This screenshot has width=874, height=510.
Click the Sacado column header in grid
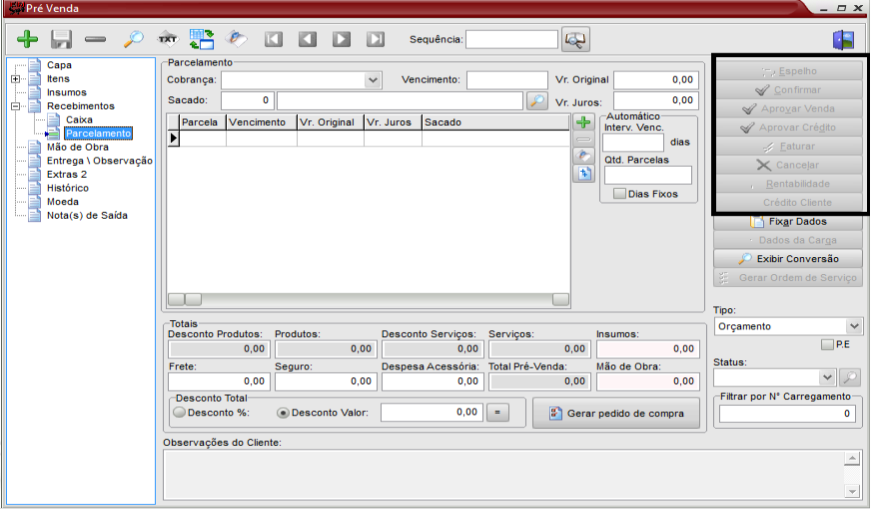(x=496, y=122)
